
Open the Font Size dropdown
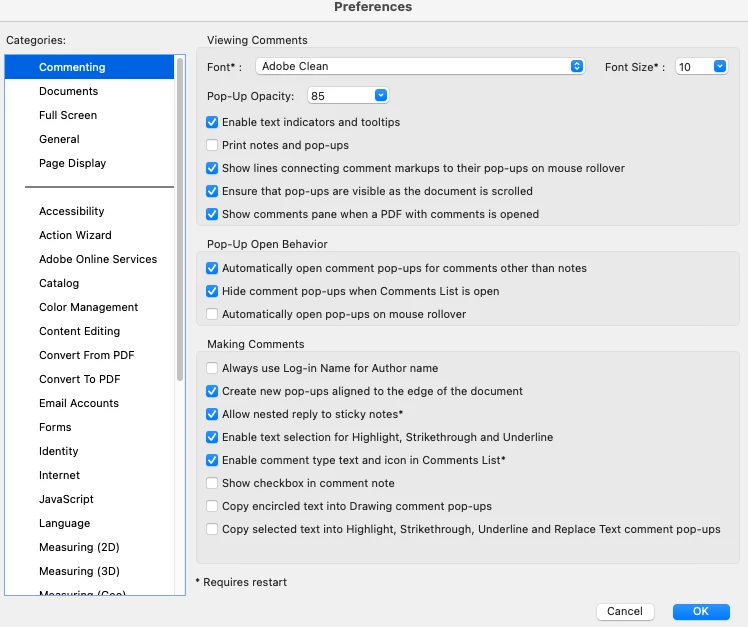pos(701,66)
